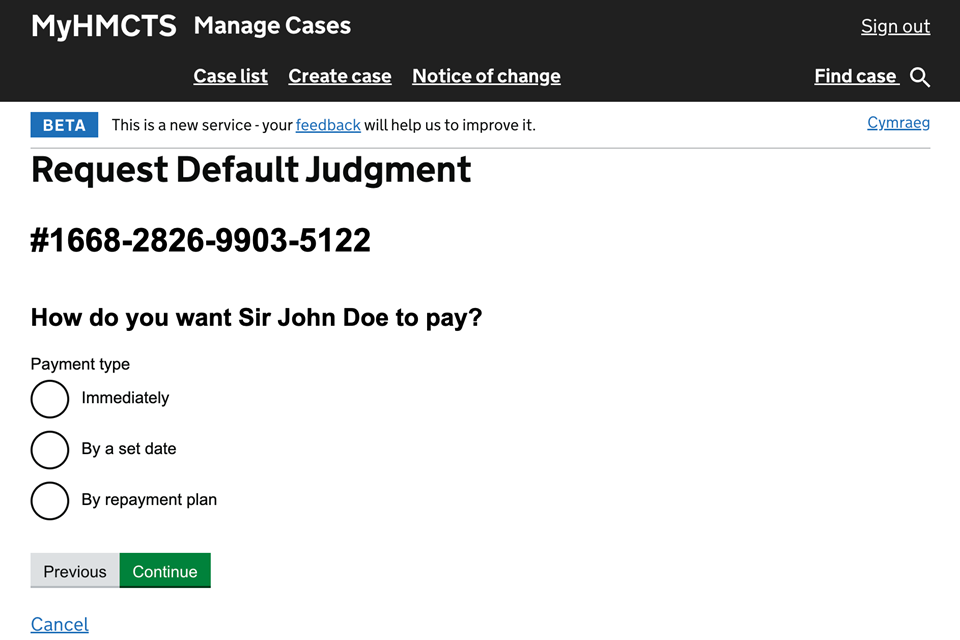Click the Request Default Judgment heading
960x640 pixels.
pyautogui.click(x=251, y=170)
